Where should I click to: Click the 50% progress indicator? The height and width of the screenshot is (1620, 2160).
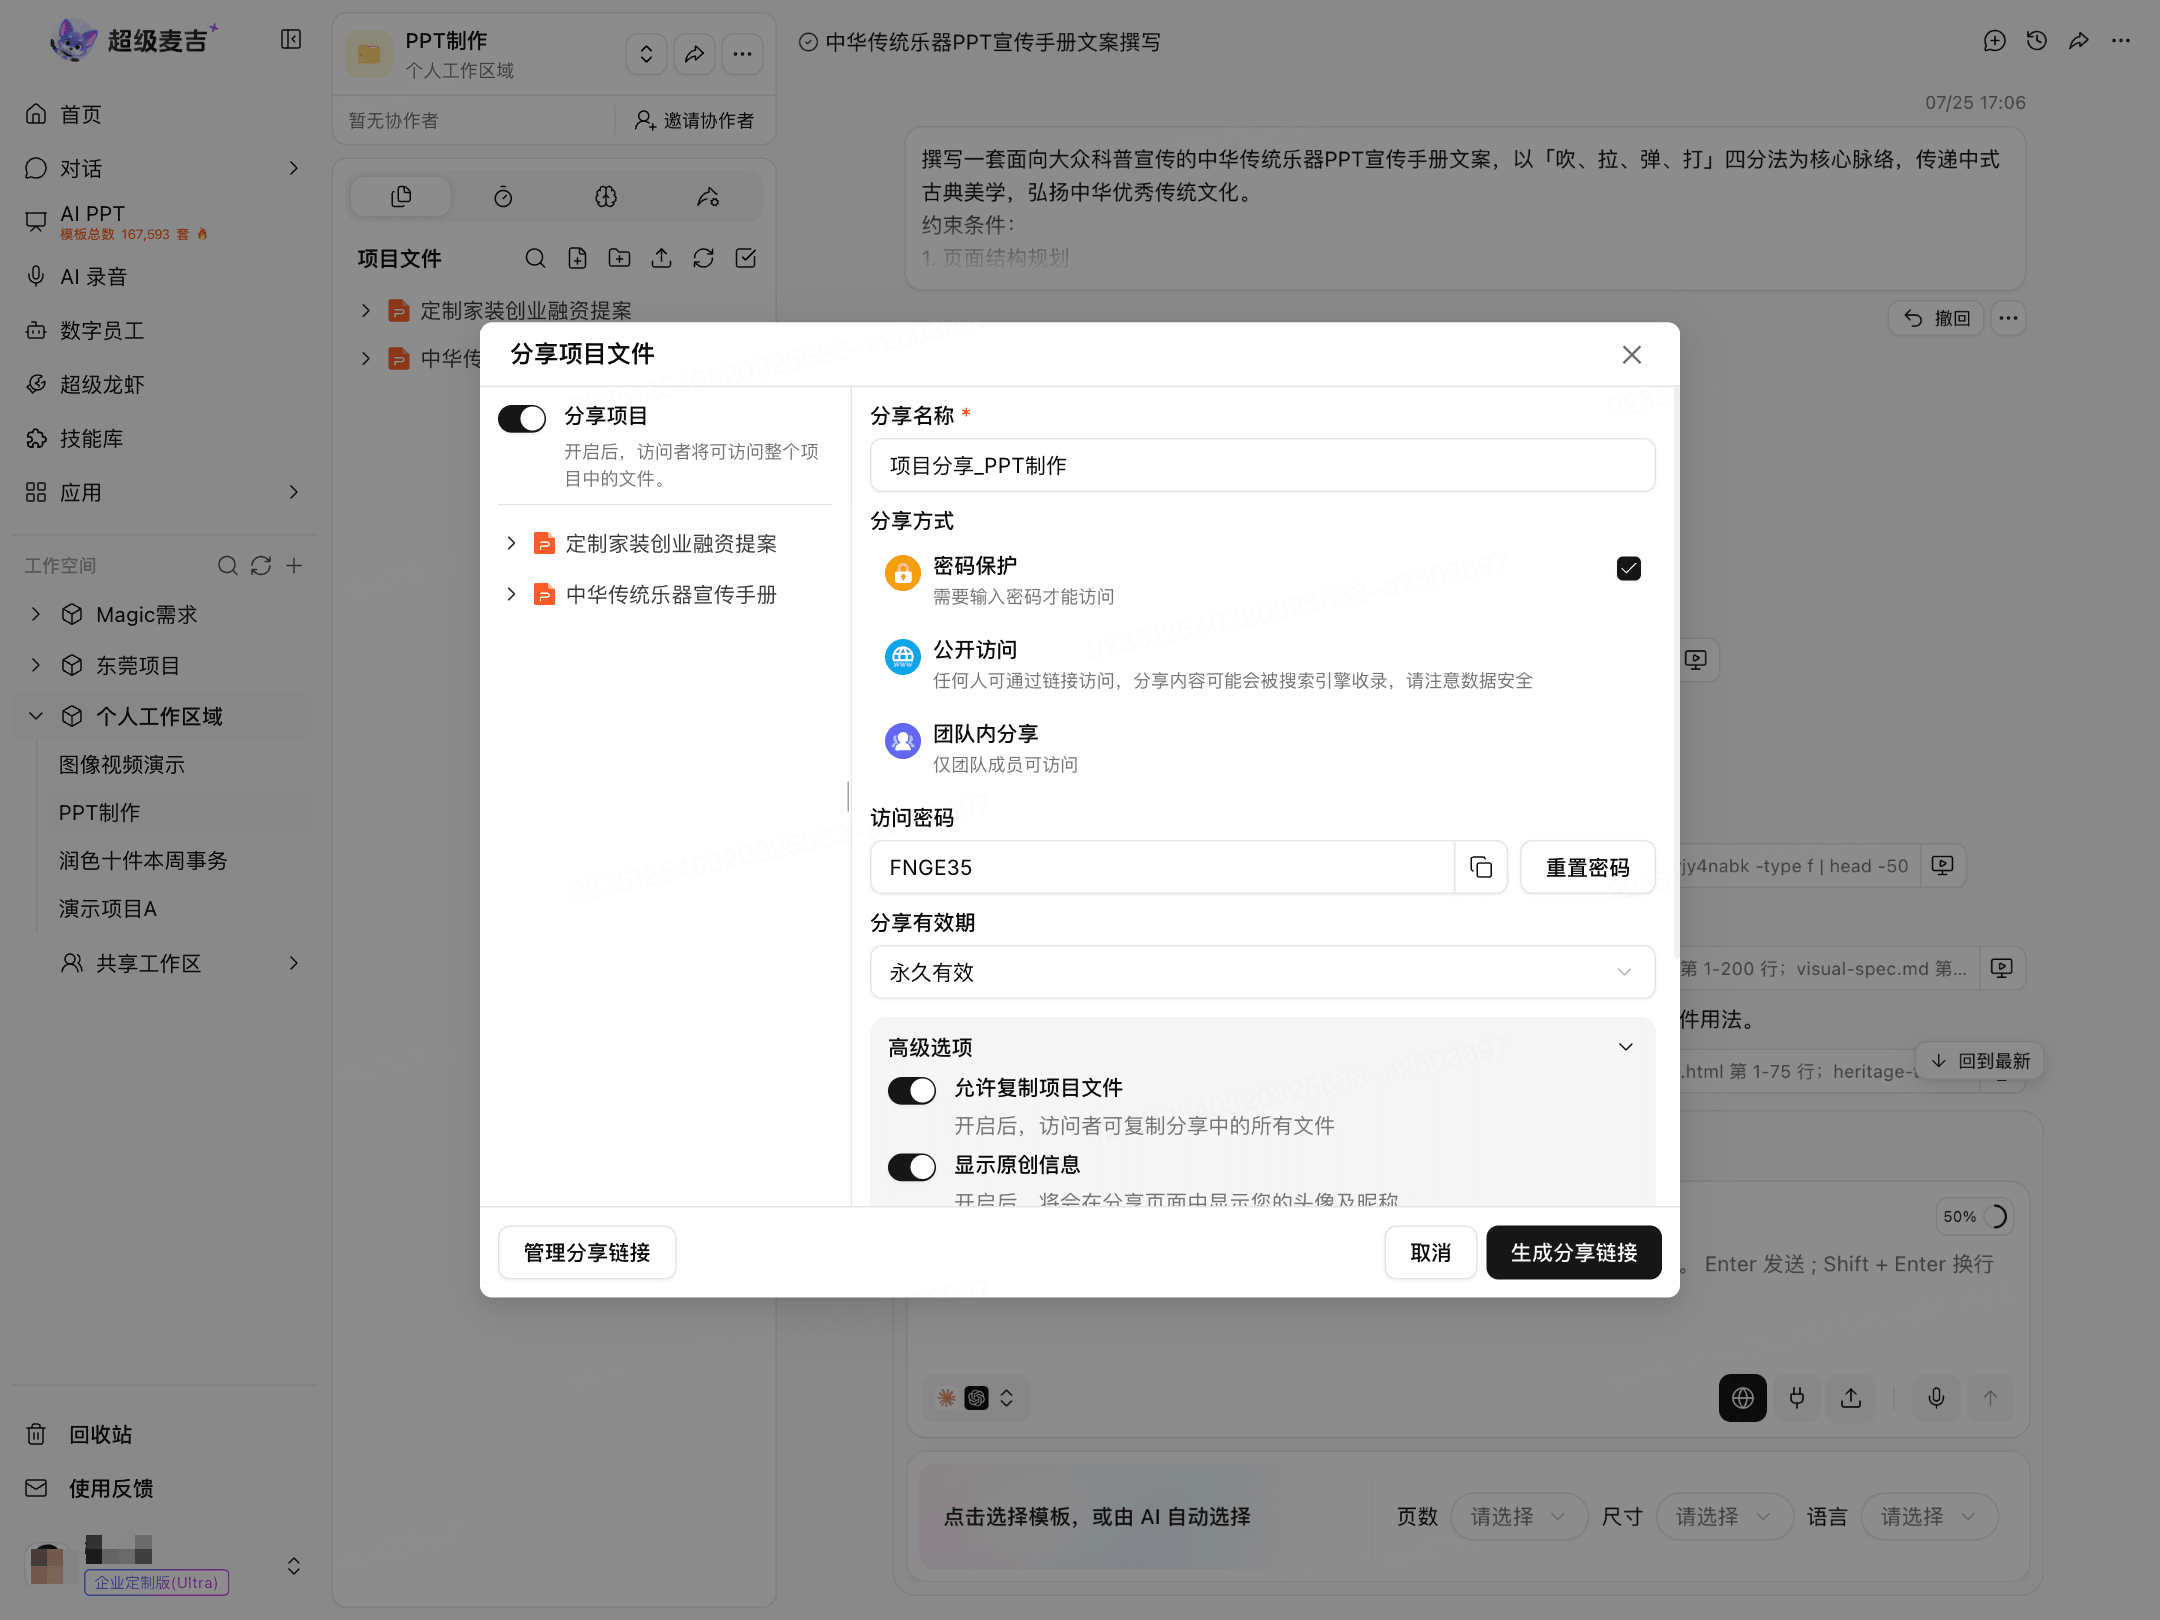(x=1974, y=1217)
